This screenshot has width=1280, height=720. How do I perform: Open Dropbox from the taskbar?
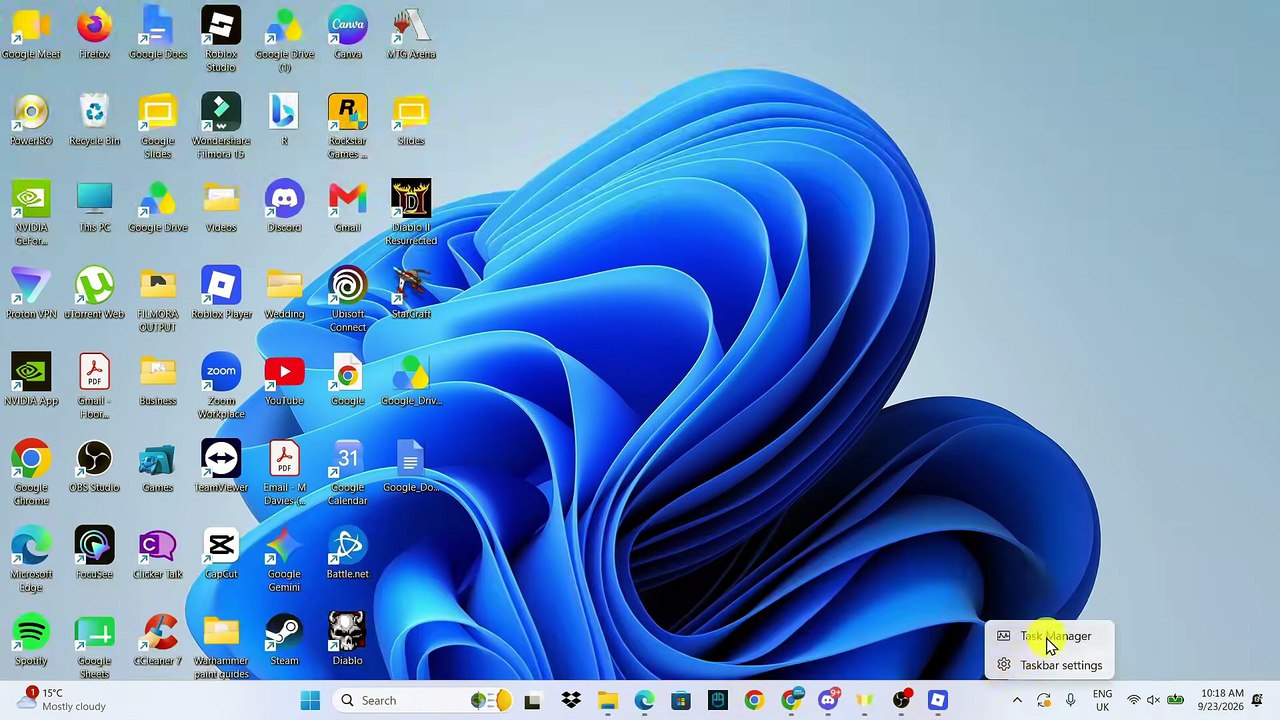pos(570,700)
